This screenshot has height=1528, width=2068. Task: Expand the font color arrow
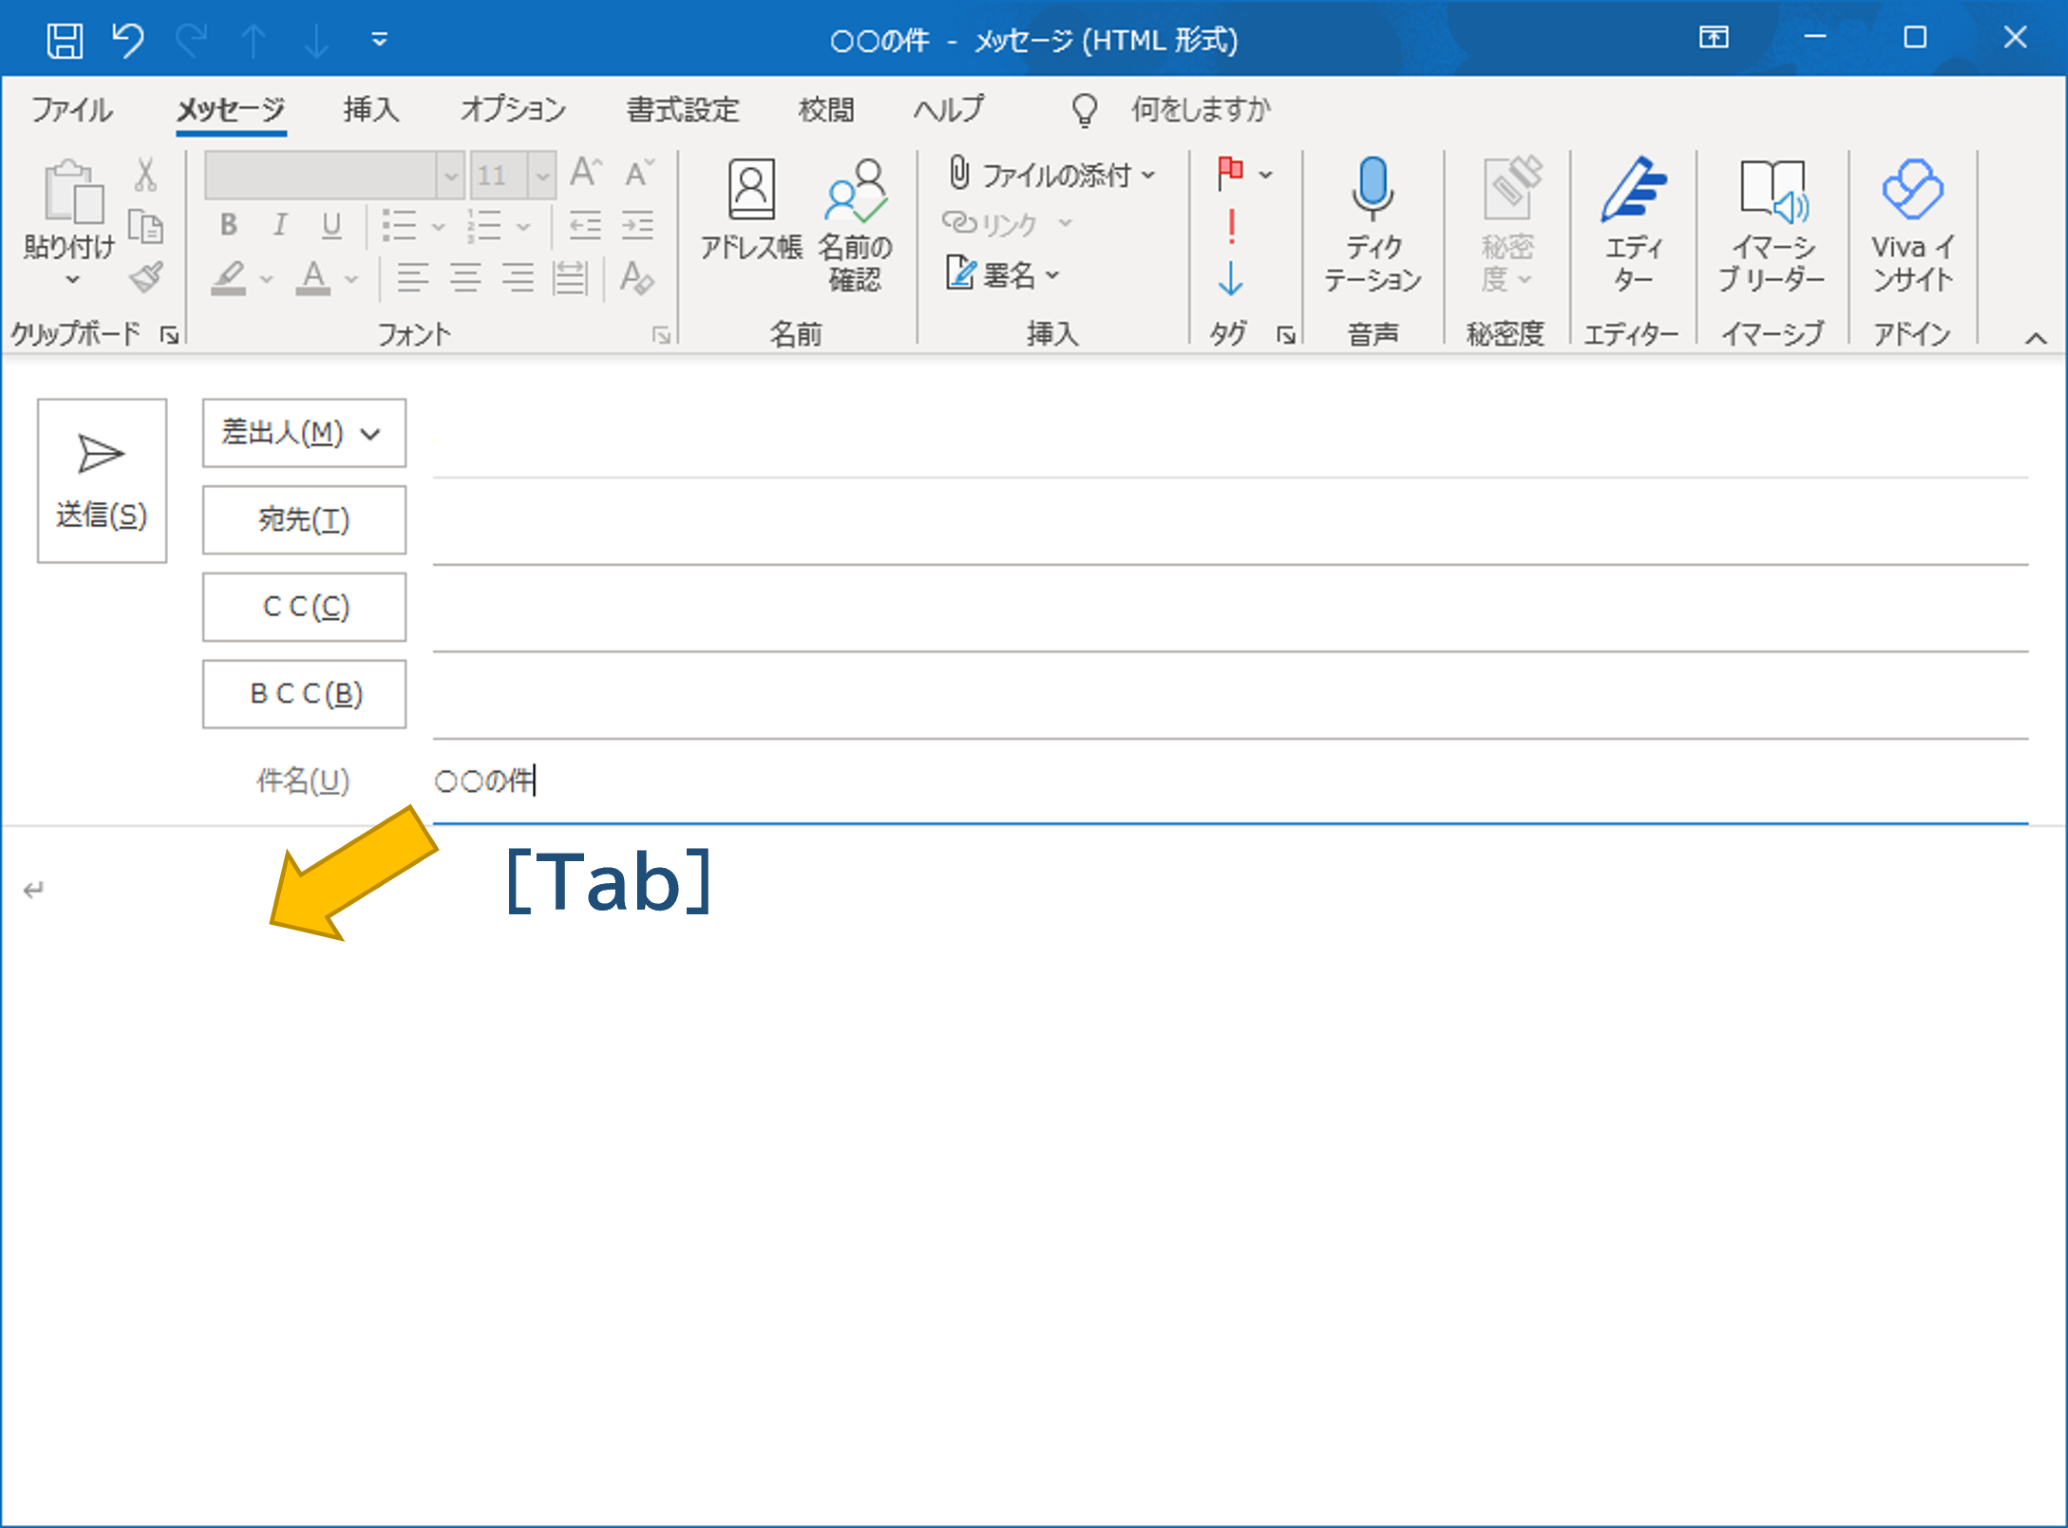pyautogui.click(x=351, y=279)
